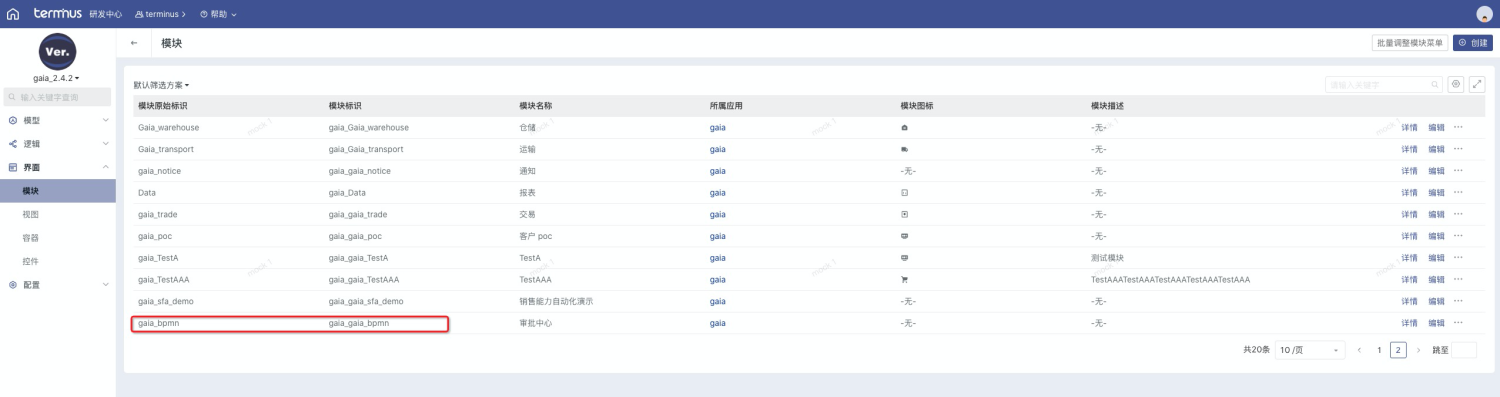
Task: Open the gaia application link in Data row
Action: [718, 192]
